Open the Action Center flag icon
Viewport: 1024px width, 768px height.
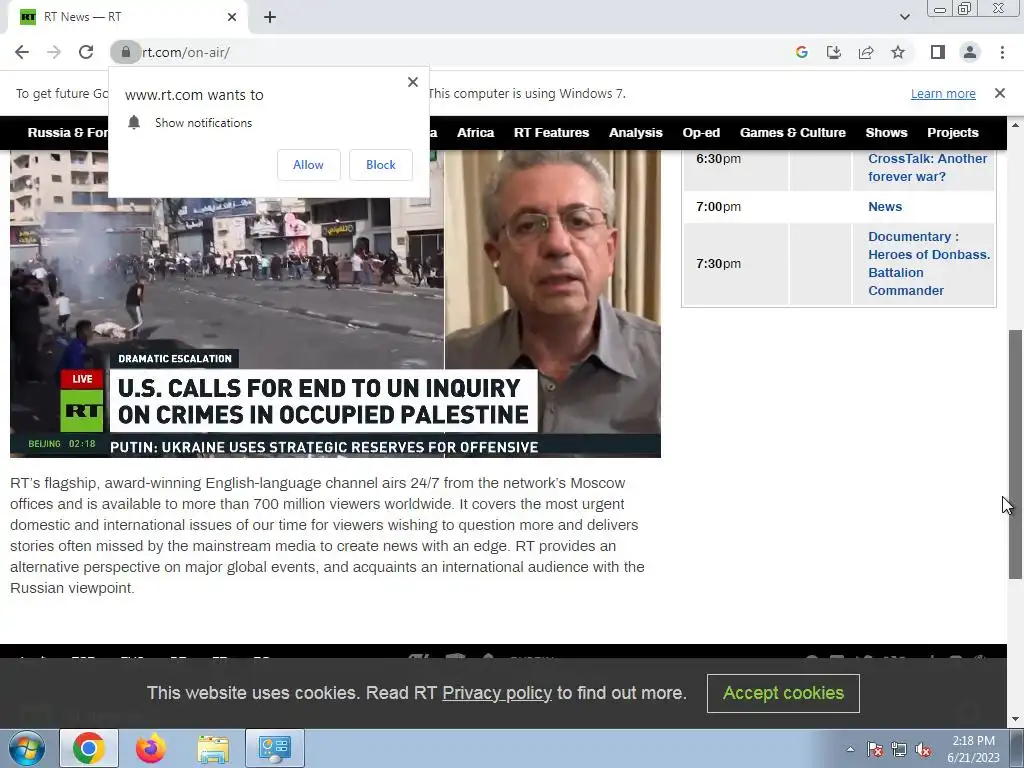(x=875, y=749)
